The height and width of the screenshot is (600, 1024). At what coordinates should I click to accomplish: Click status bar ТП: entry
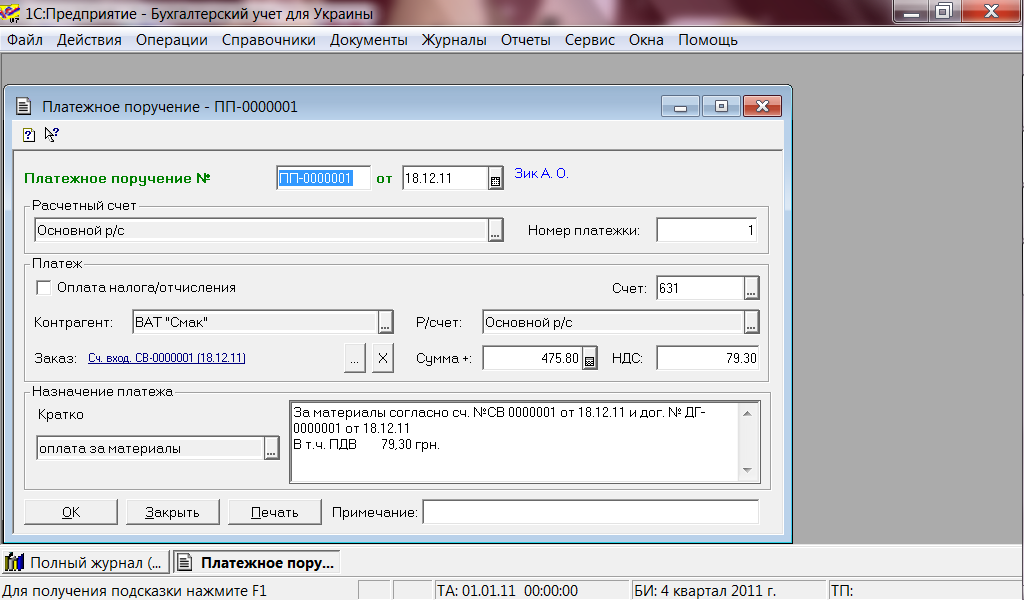tap(925, 591)
